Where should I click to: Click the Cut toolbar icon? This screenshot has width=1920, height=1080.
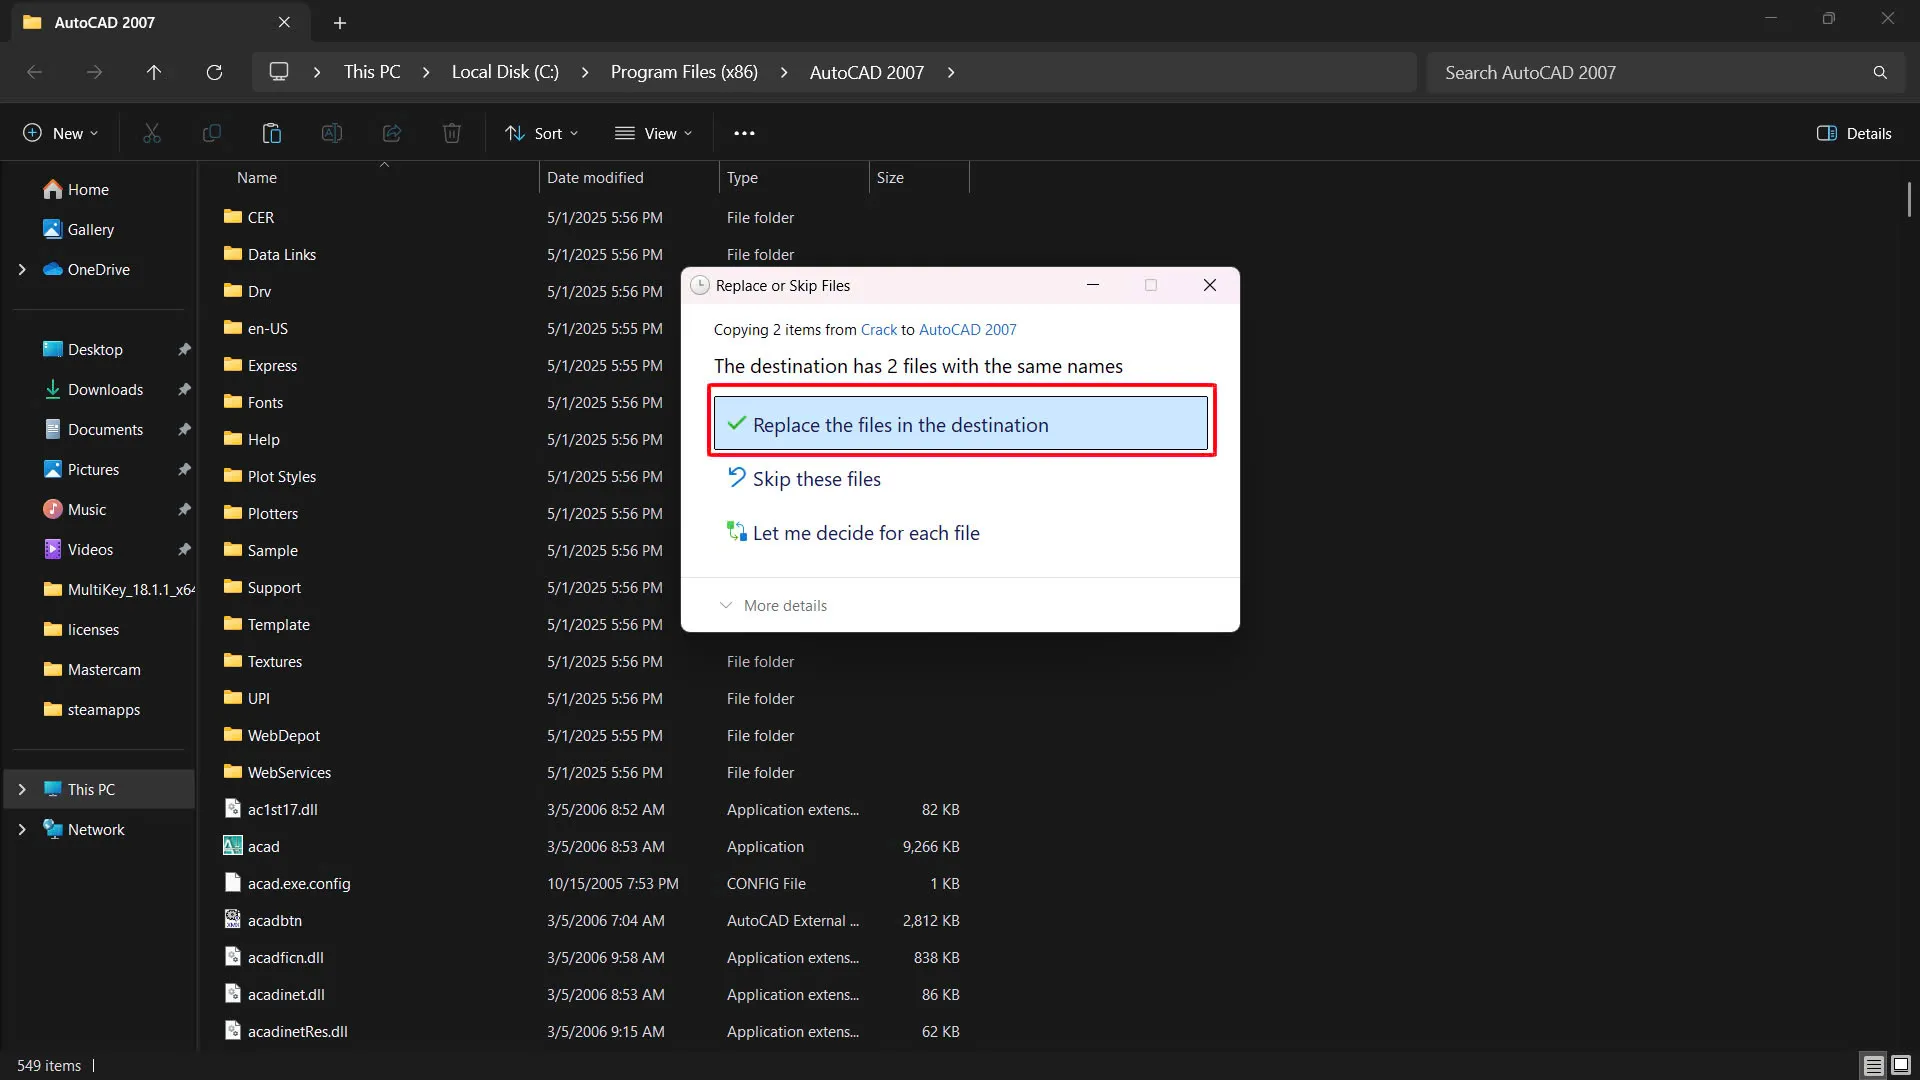pyautogui.click(x=152, y=133)
